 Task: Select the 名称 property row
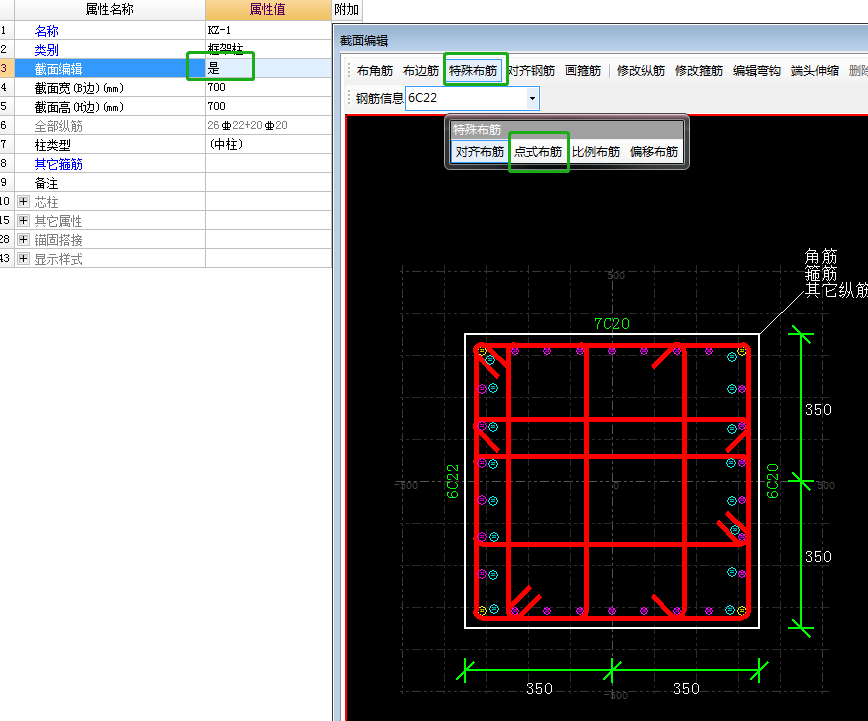click(166, 30)
